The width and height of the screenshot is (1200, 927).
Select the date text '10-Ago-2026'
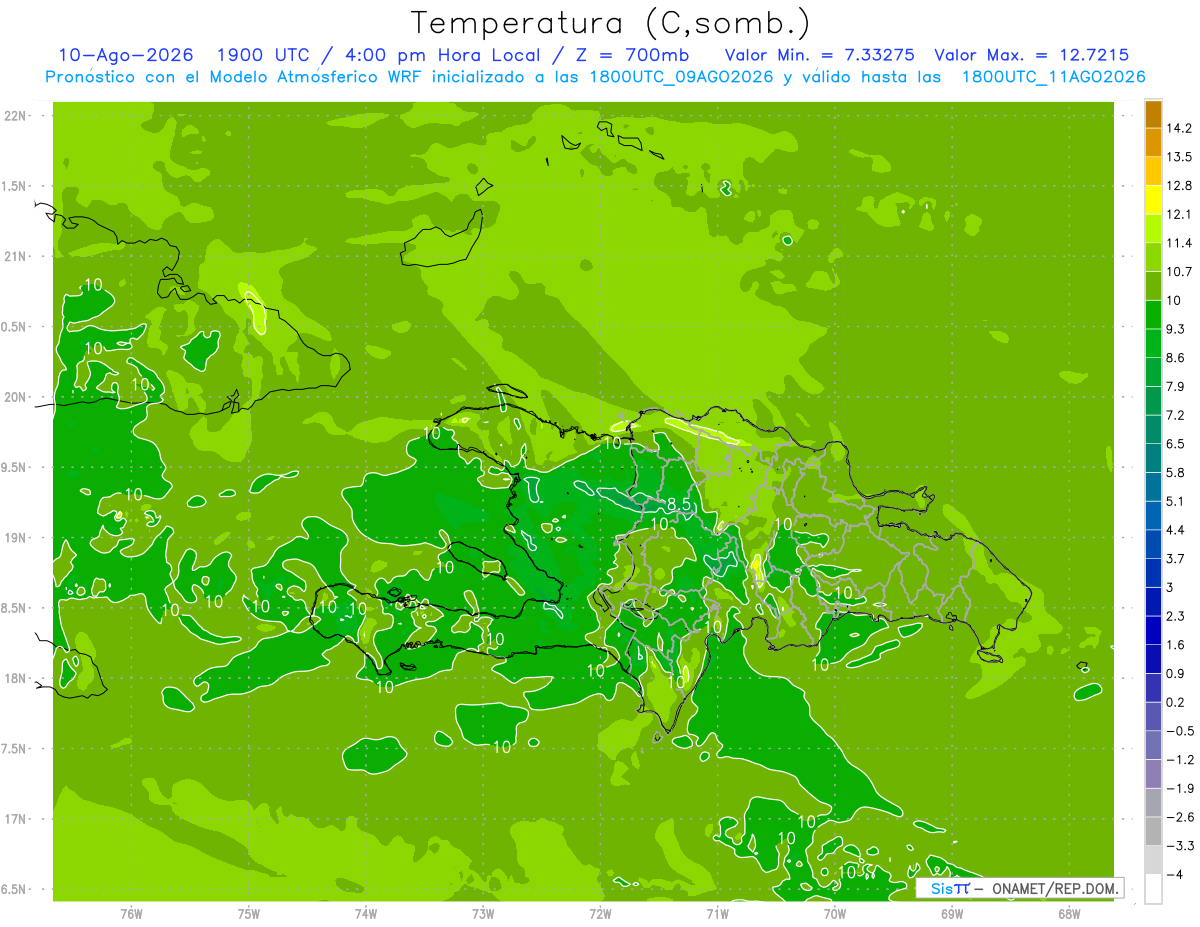tap(125, 55)
